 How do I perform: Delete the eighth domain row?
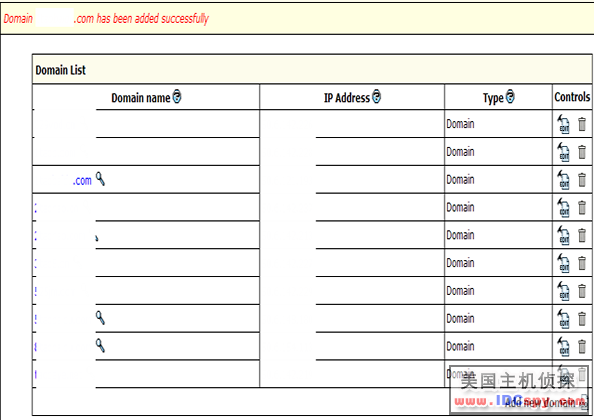[582, 319]
